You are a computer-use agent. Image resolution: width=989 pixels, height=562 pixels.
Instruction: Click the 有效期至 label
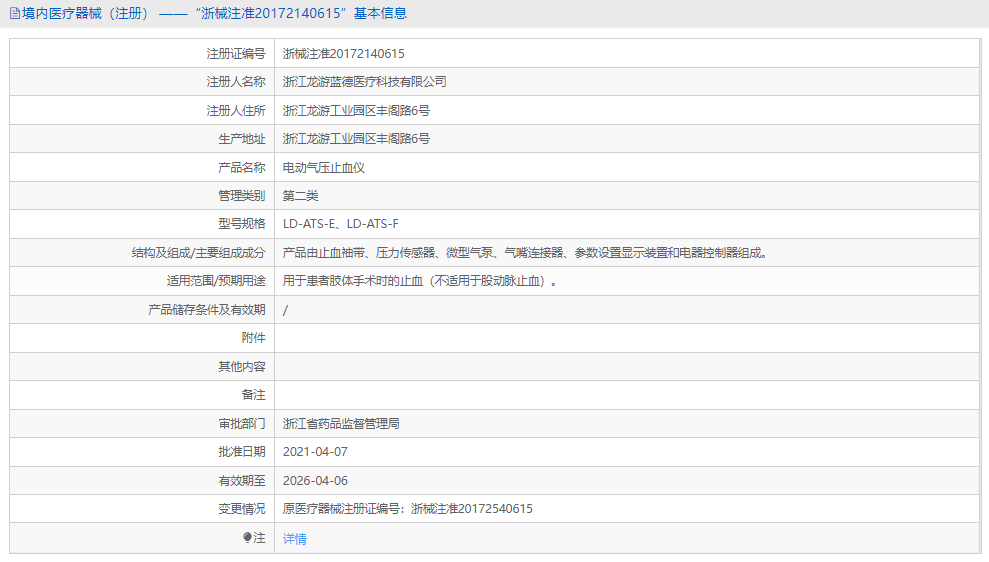click(x=242, y=481)
